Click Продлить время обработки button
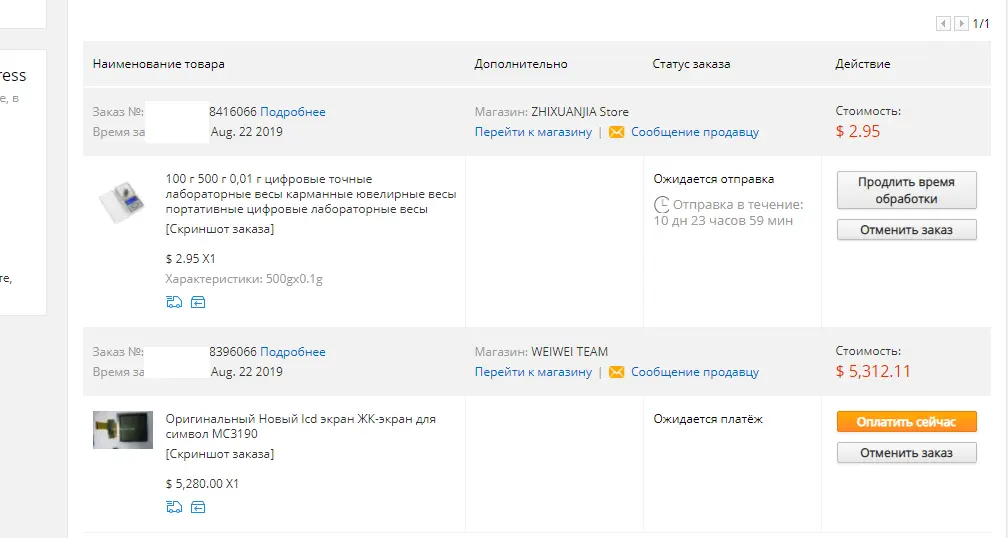This screenshot has width=1008, height=538. point(906,190)
